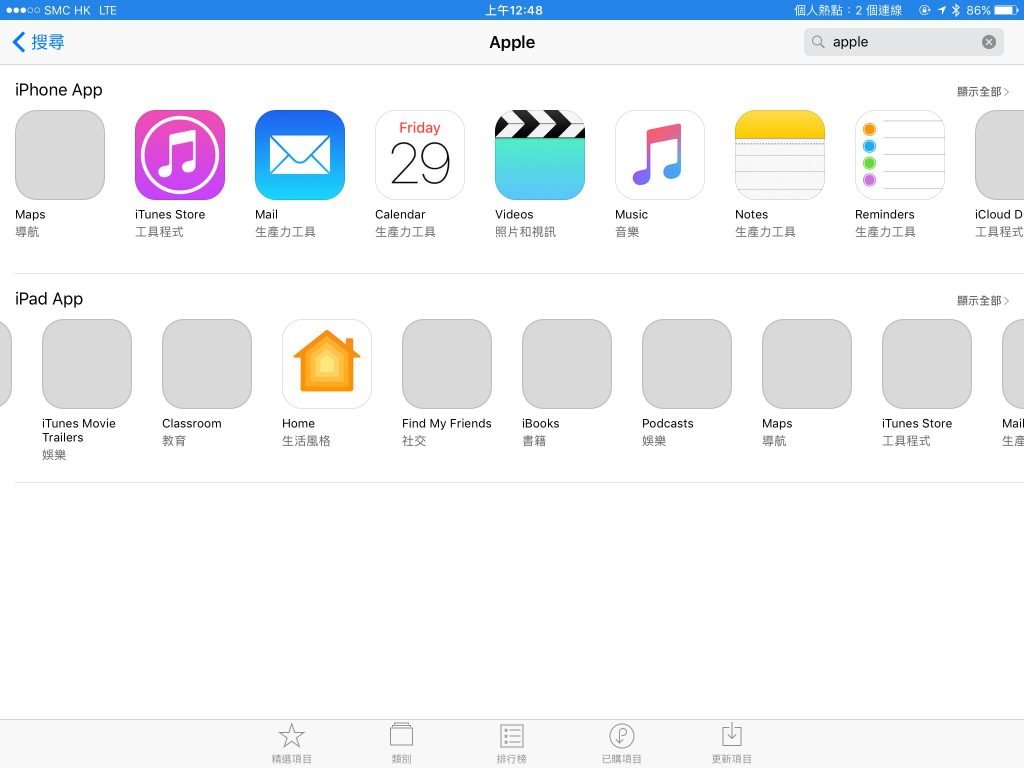The height and width of the screenshot is (768, 1024).
Task: Switch to the 類別 categories tab
Action: [401, 744]
